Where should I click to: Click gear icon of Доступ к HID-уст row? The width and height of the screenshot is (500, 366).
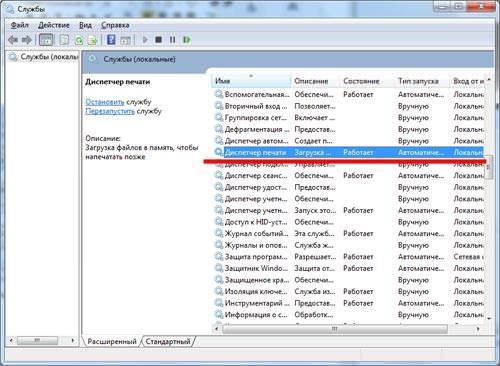point(219,222)
